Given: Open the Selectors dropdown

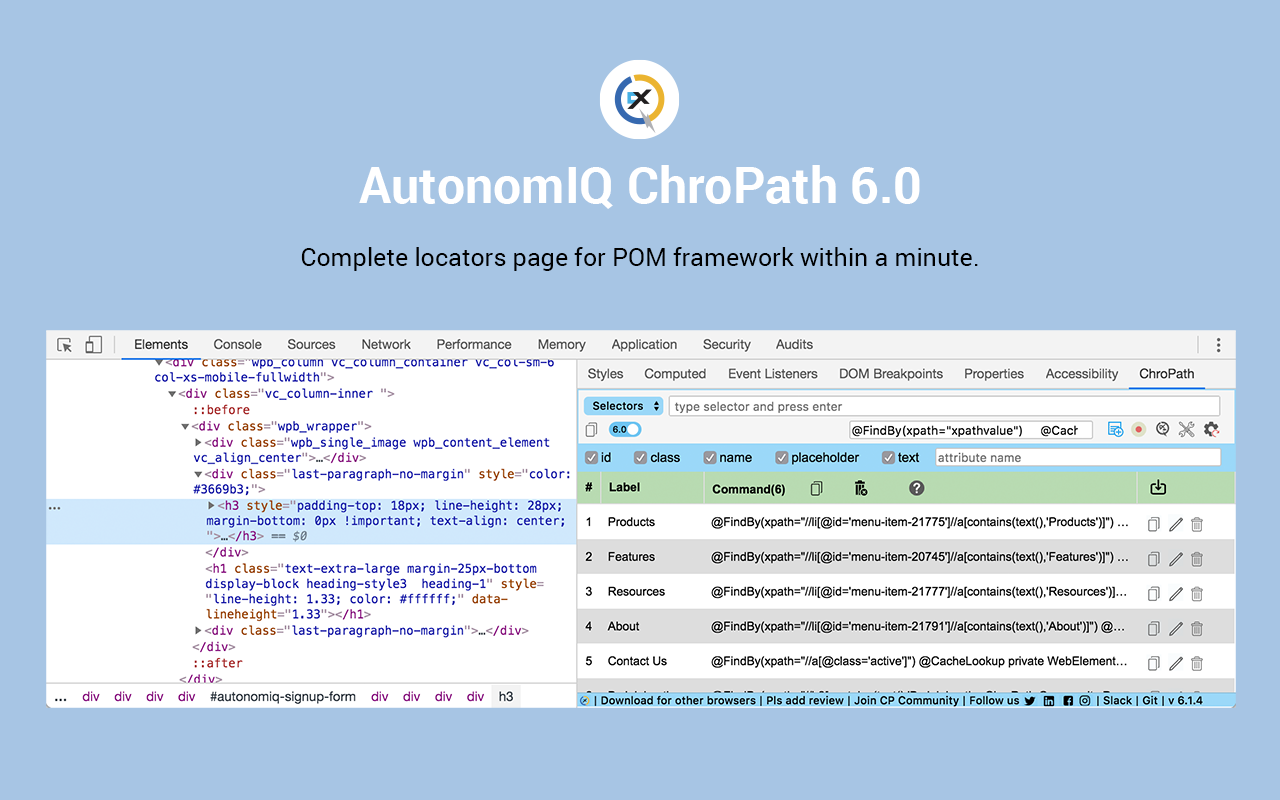Looking at the screenshot, I should 623,406.
